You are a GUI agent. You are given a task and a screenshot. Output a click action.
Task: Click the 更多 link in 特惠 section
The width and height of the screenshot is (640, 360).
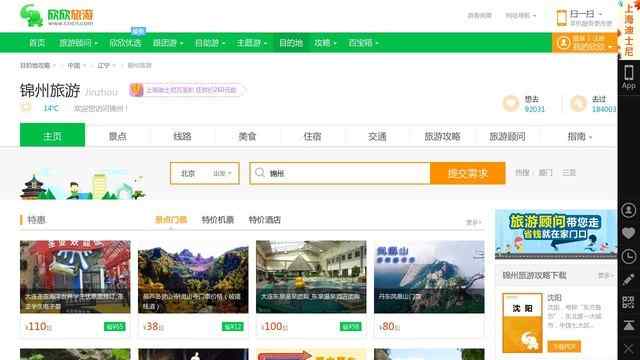click(473, 222)
